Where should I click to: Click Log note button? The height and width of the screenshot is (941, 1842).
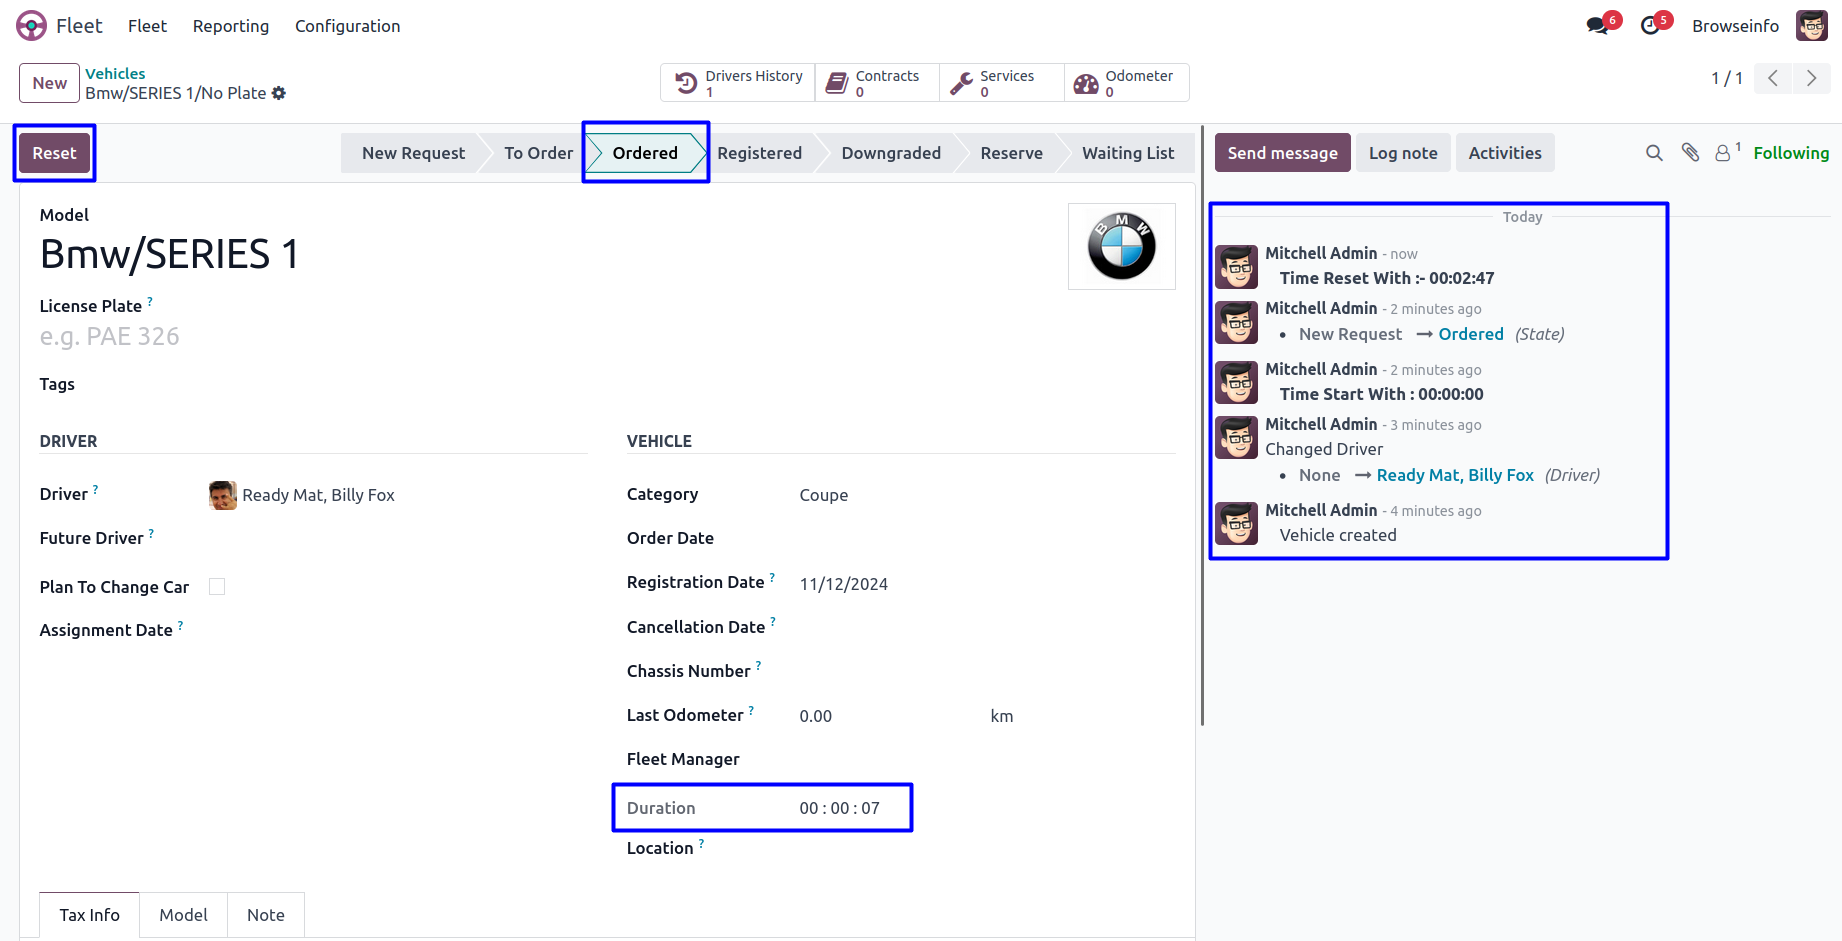pos(1403,153)
